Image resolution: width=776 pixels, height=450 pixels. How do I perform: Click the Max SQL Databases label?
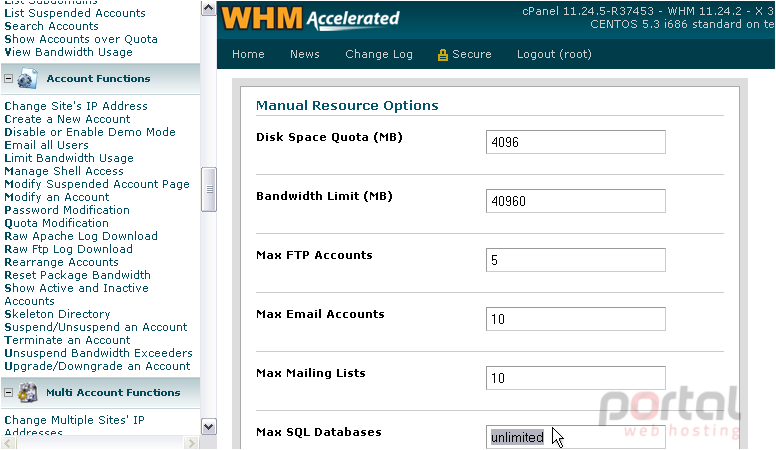click(319, 432)
